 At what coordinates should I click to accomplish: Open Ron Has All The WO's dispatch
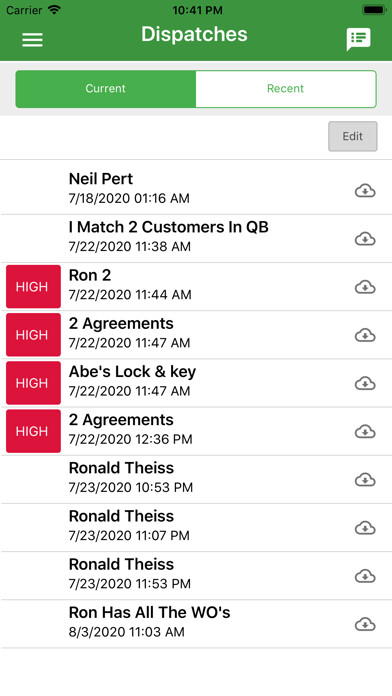196,624
